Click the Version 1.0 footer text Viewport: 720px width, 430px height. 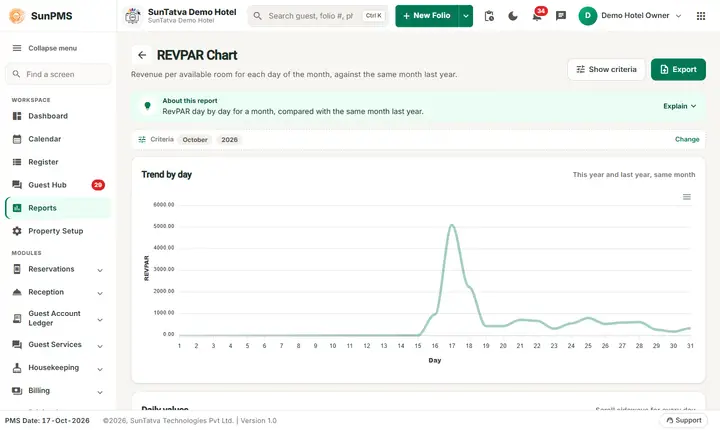pos(259,420)
